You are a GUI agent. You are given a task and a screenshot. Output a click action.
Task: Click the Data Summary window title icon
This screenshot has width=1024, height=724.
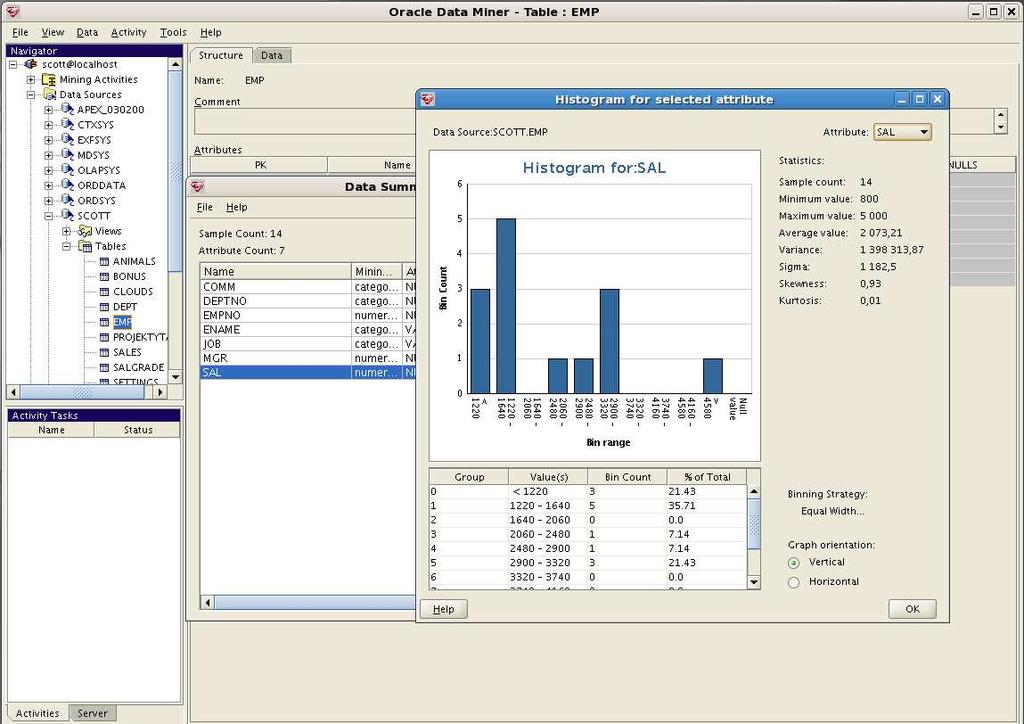tap(198, 187)
